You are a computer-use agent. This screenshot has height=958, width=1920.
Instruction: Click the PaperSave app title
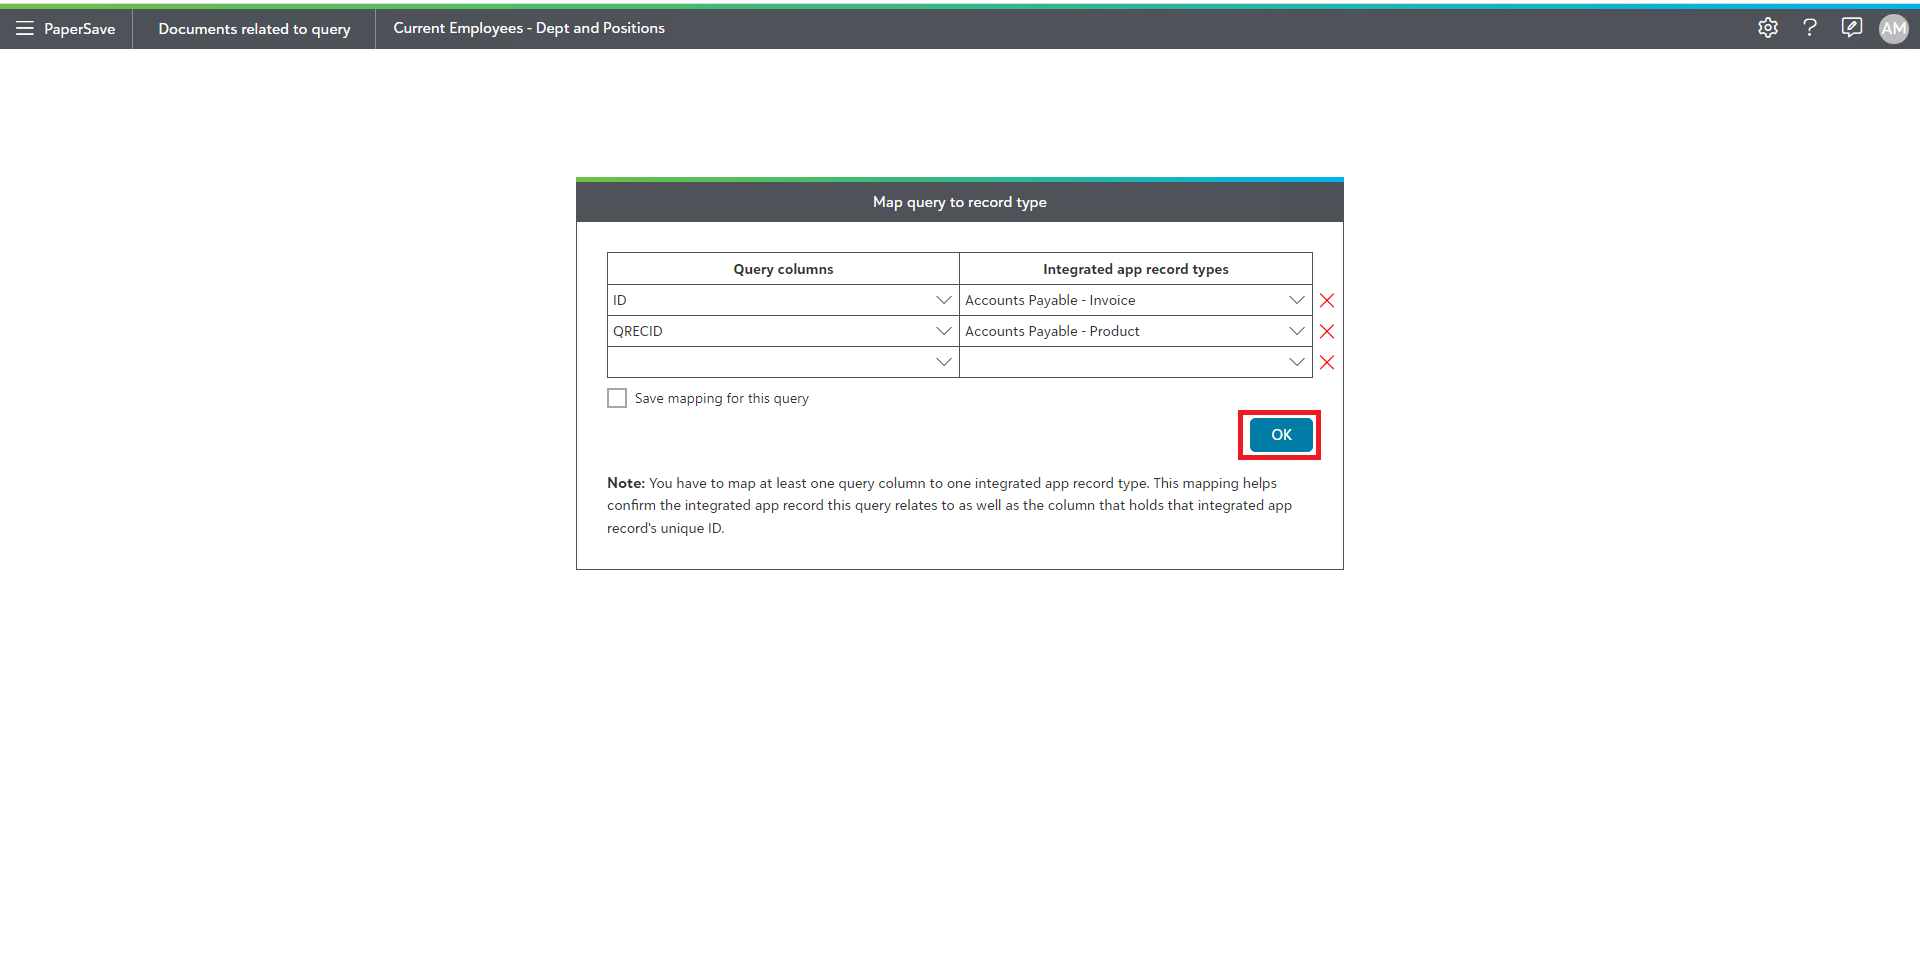(x=80, y=29)
